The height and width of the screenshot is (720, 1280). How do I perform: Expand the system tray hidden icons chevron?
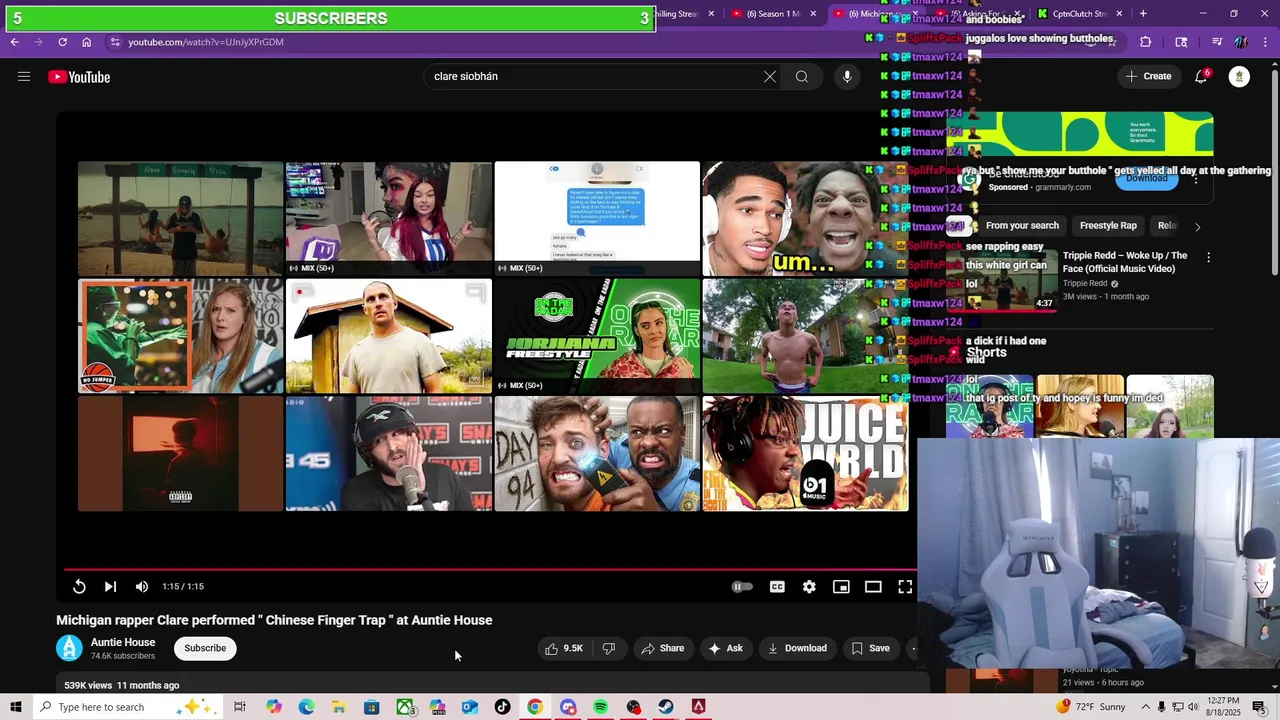pyautogui.click(x=1146, y=707)
